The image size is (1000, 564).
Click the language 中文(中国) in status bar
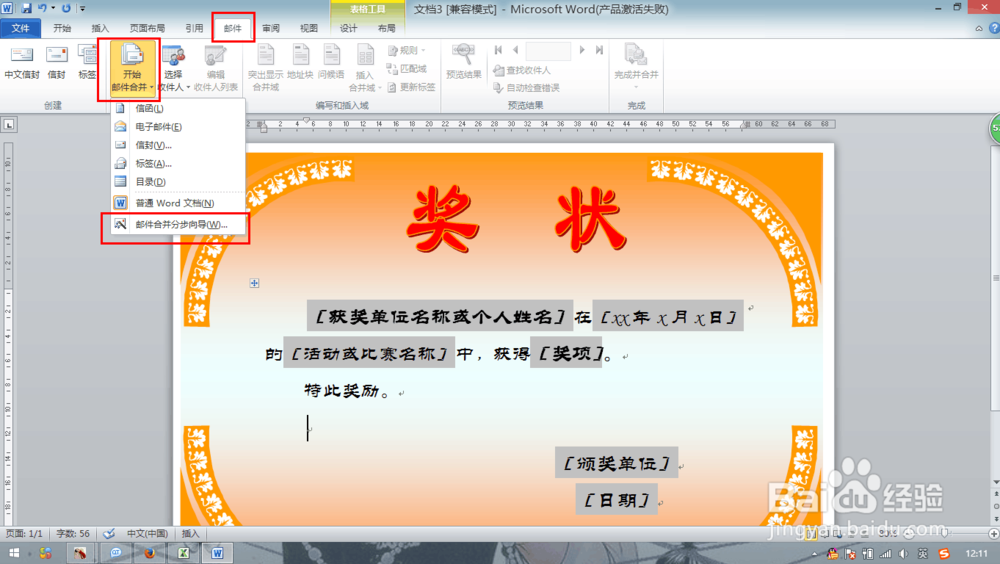(147, 533)
